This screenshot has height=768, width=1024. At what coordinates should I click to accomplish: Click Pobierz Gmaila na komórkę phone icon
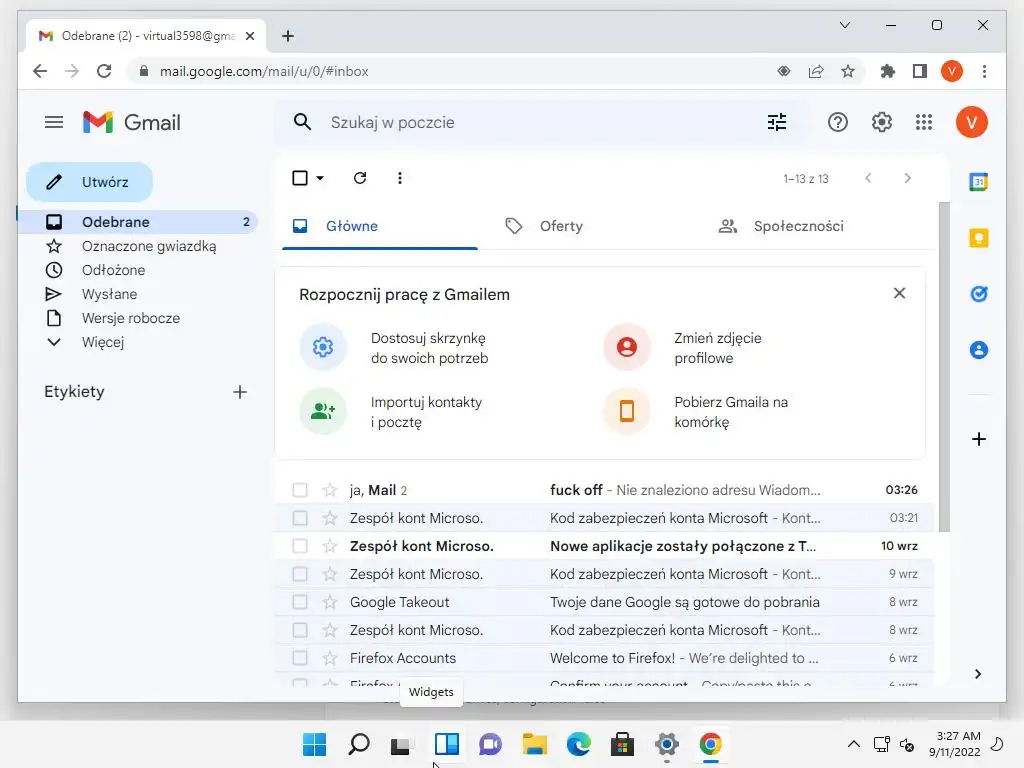(x=627, y=411)
